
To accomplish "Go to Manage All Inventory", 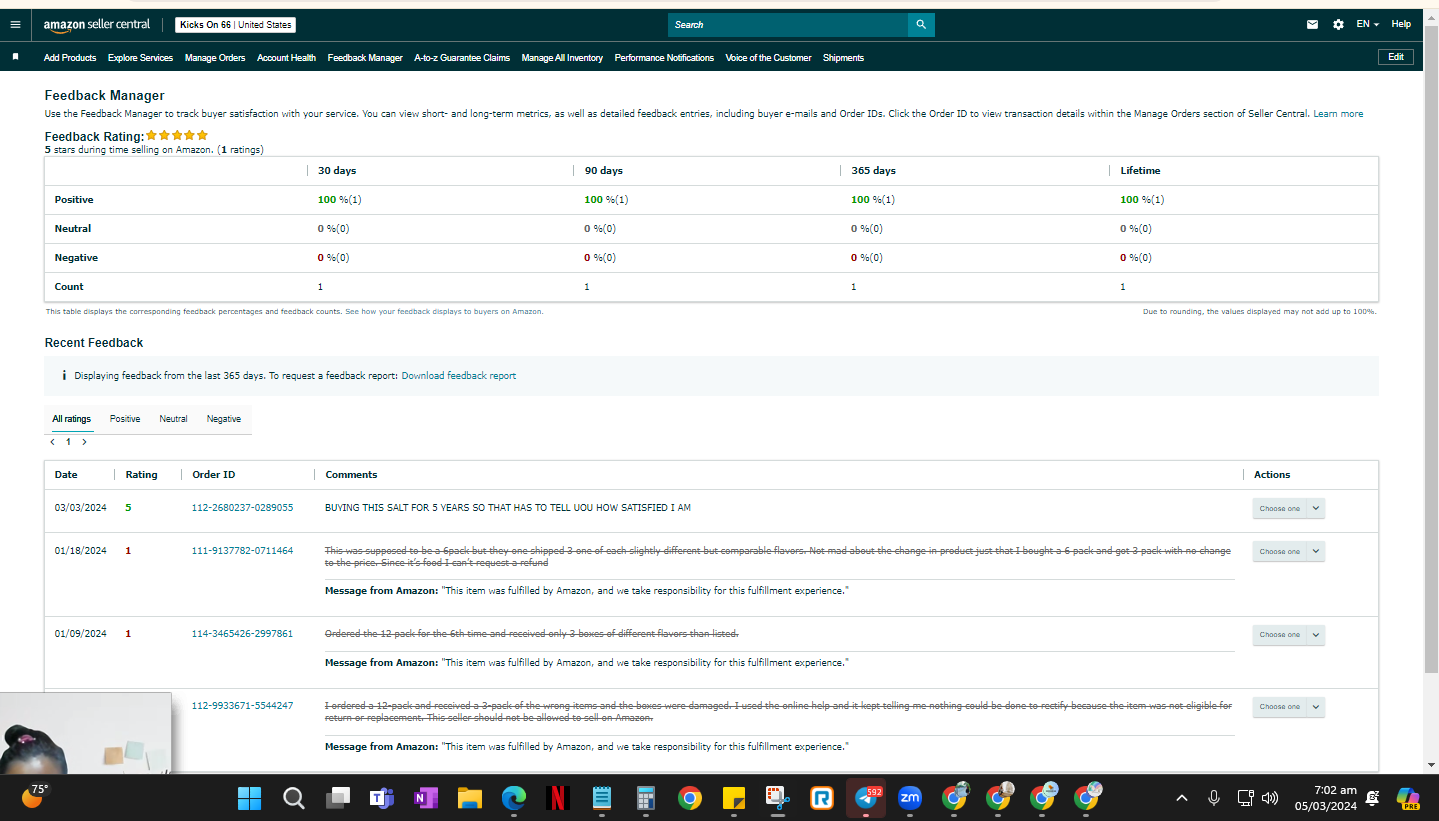I will (x=562, y=58).
